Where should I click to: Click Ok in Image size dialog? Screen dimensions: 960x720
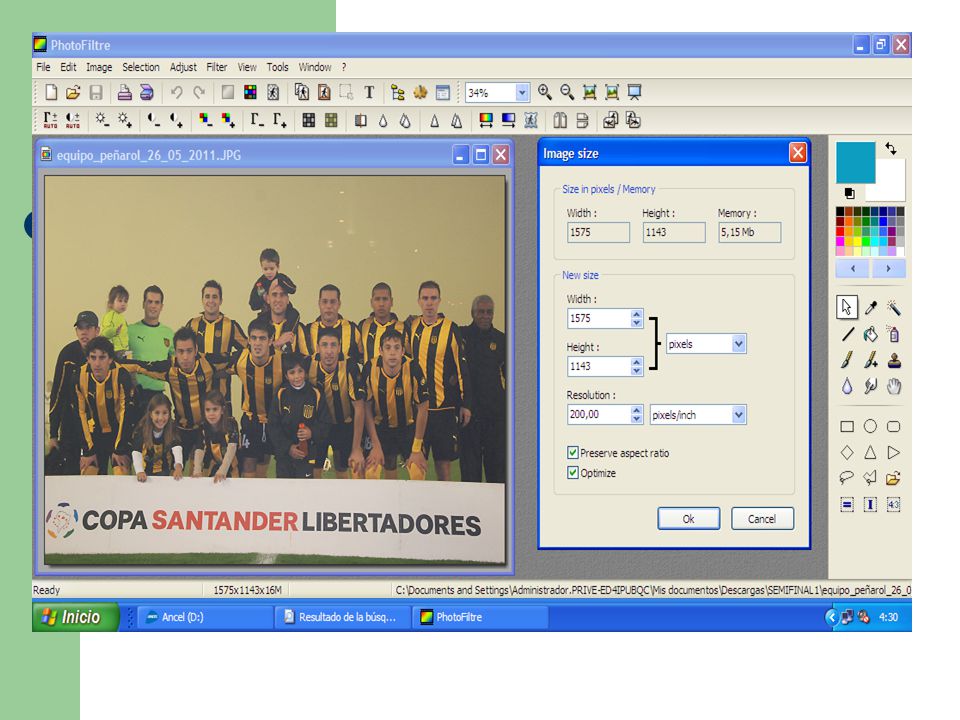click(688, 519)
